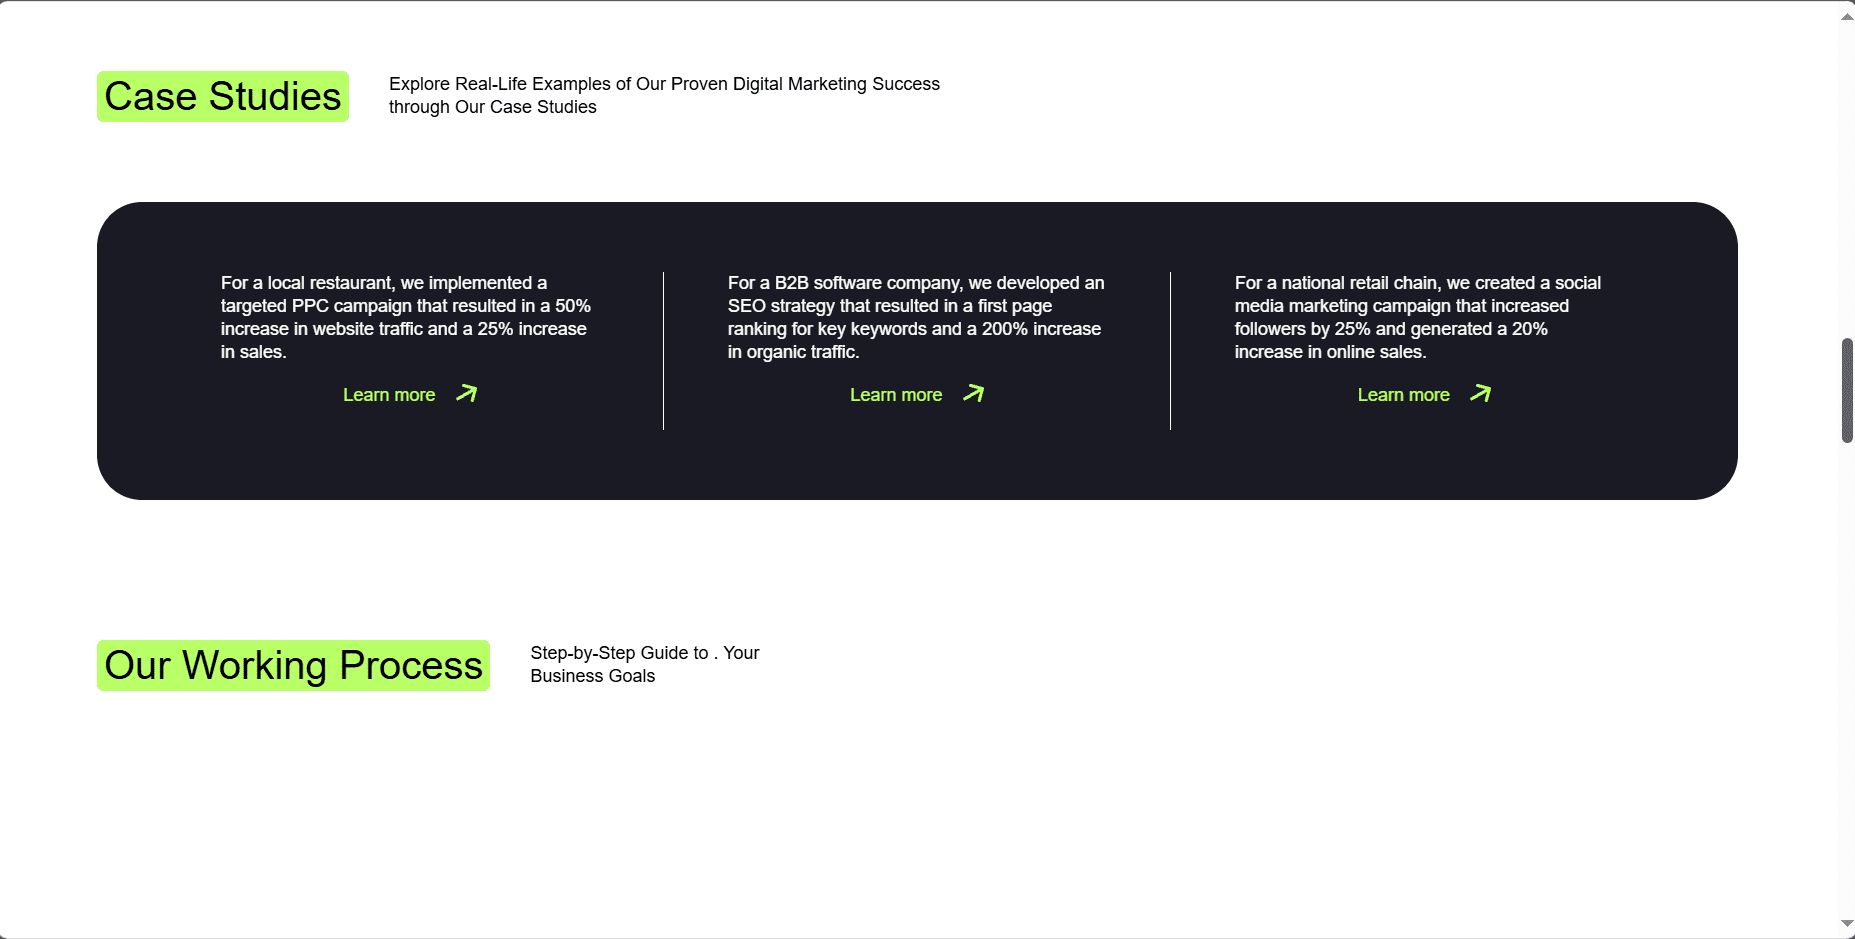Click the arrow icon beside restaurant Learn more

pos(467,394)
